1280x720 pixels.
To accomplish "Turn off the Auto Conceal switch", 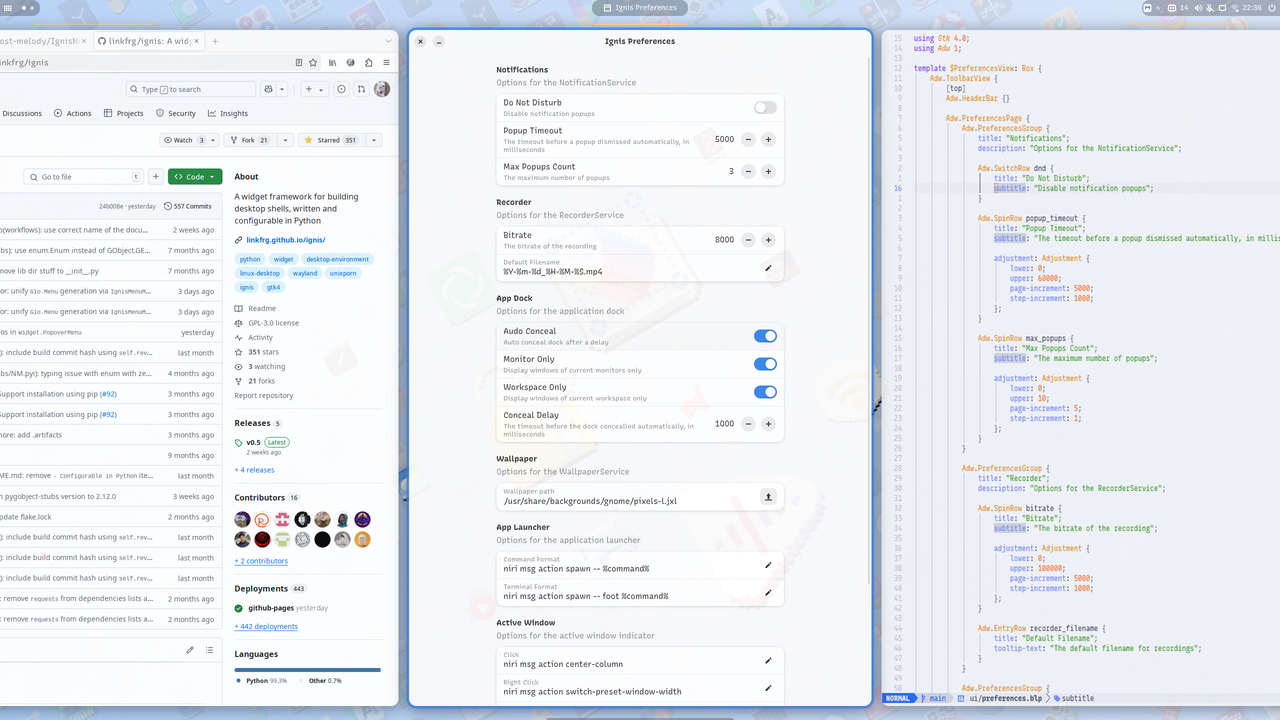I will (x=765, y=336).
